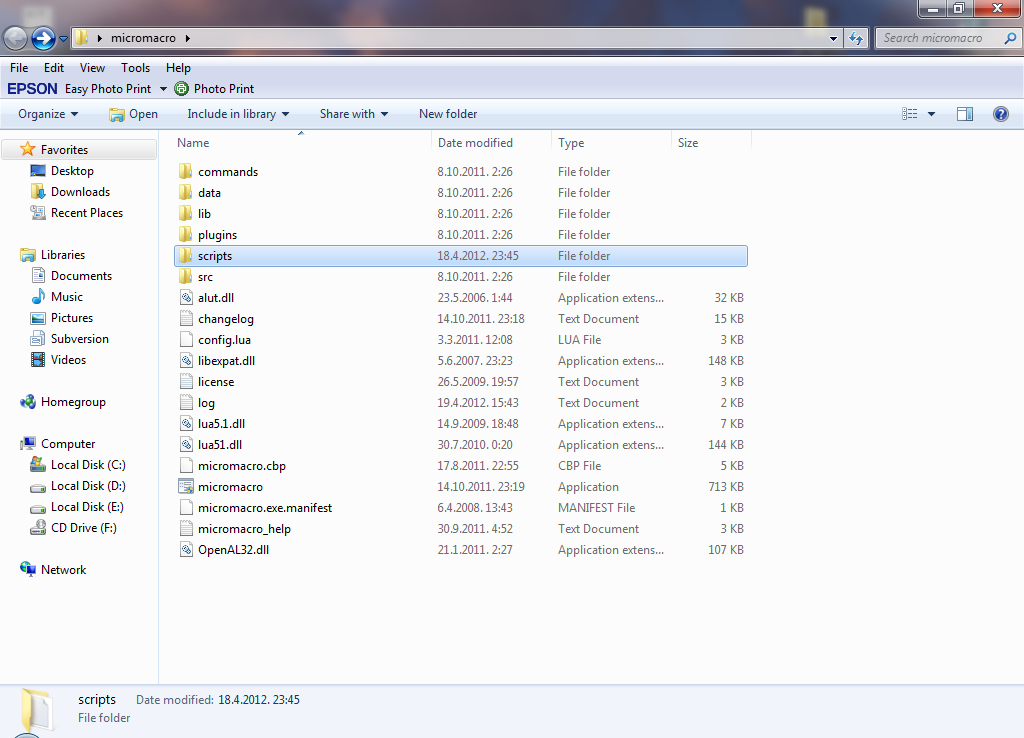
Task: Click the New folder button
Action: point(448,114)
